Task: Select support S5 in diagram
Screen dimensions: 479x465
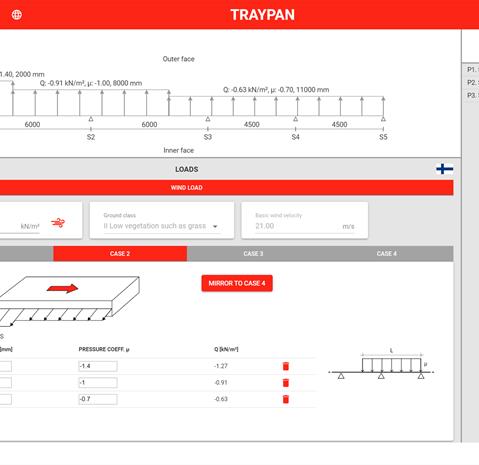Action: (383, 137)
